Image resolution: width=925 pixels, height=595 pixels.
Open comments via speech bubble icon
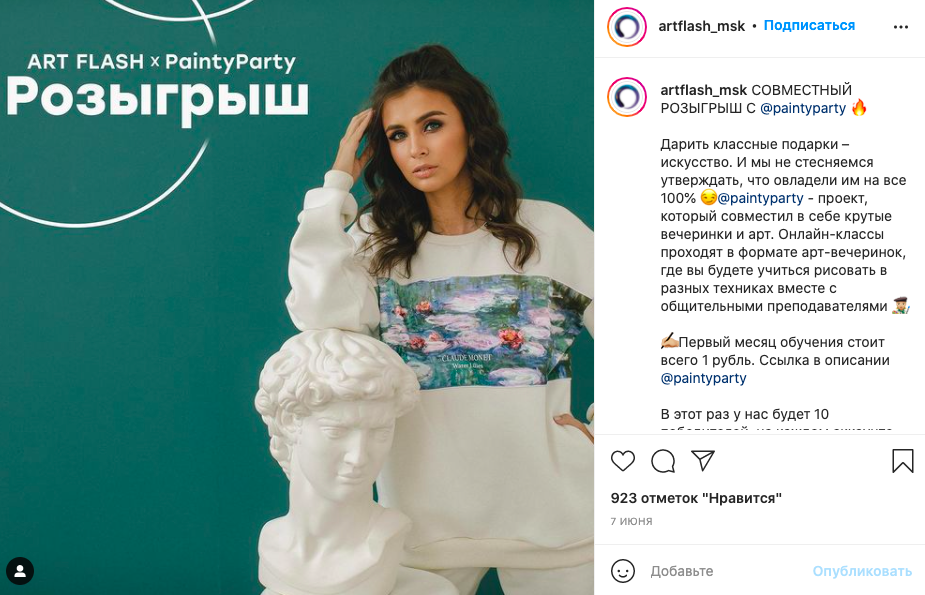(x=663, y=461)
